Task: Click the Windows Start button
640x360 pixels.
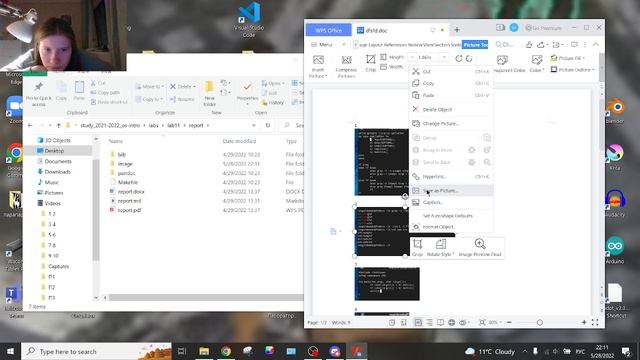Action: pyautogui.click(x=10, y=351)
